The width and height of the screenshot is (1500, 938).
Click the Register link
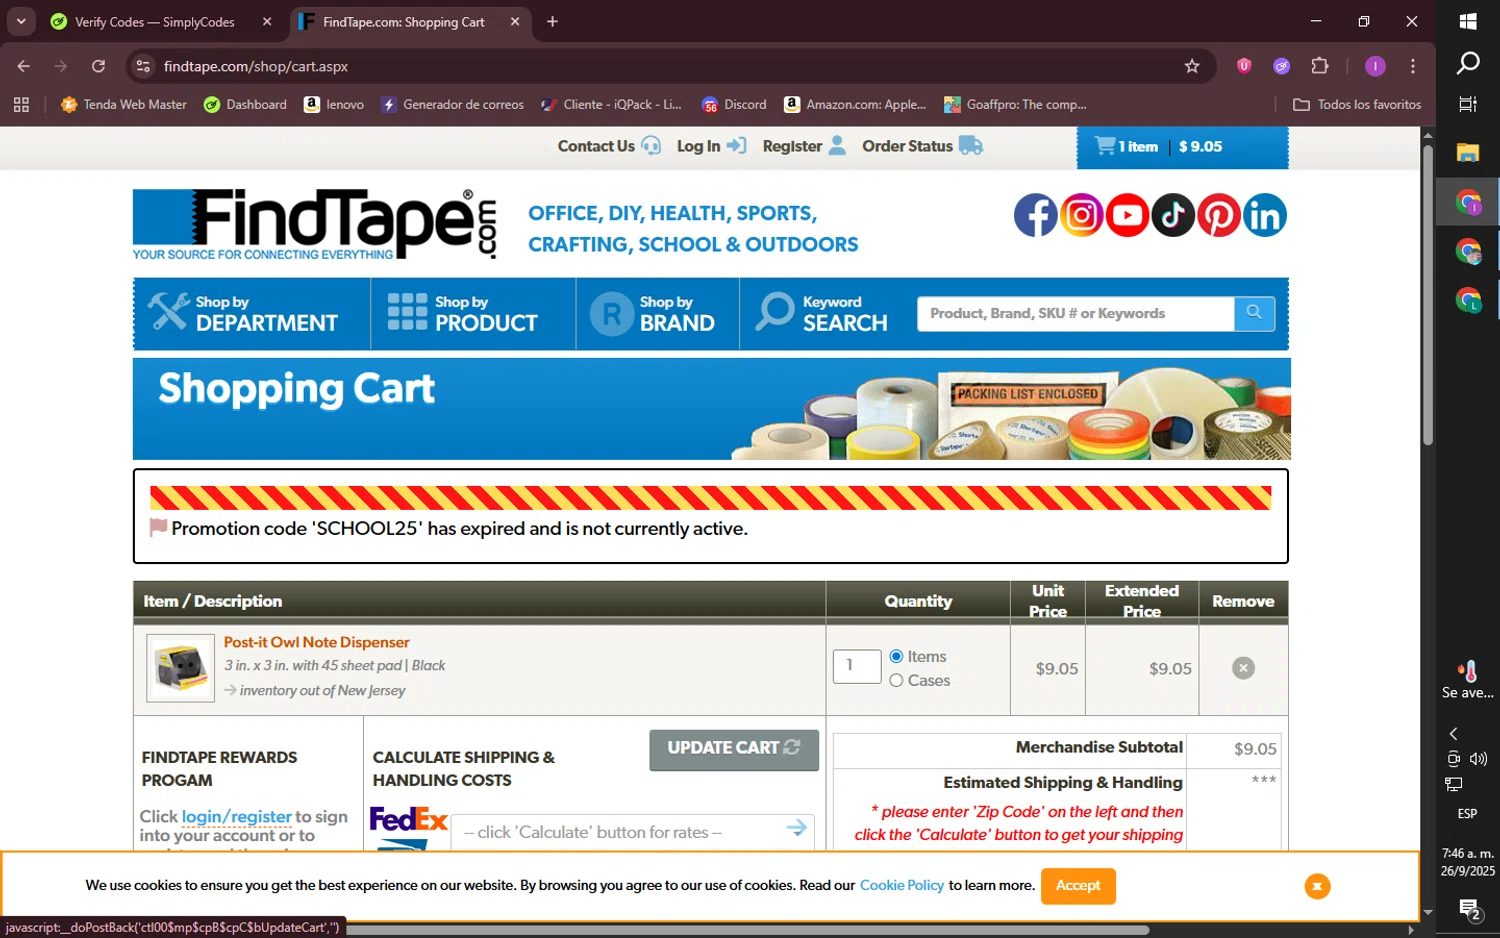click(804, 146)
